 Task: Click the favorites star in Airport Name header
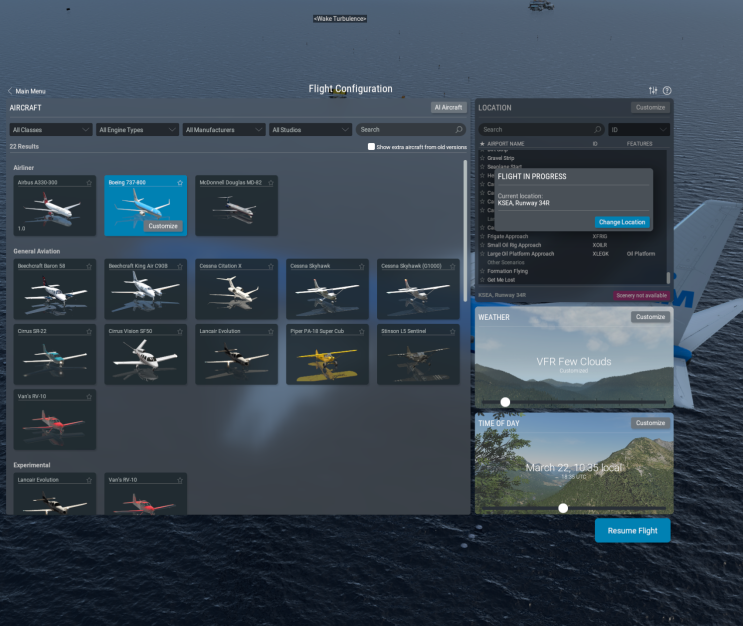point(482,144)
